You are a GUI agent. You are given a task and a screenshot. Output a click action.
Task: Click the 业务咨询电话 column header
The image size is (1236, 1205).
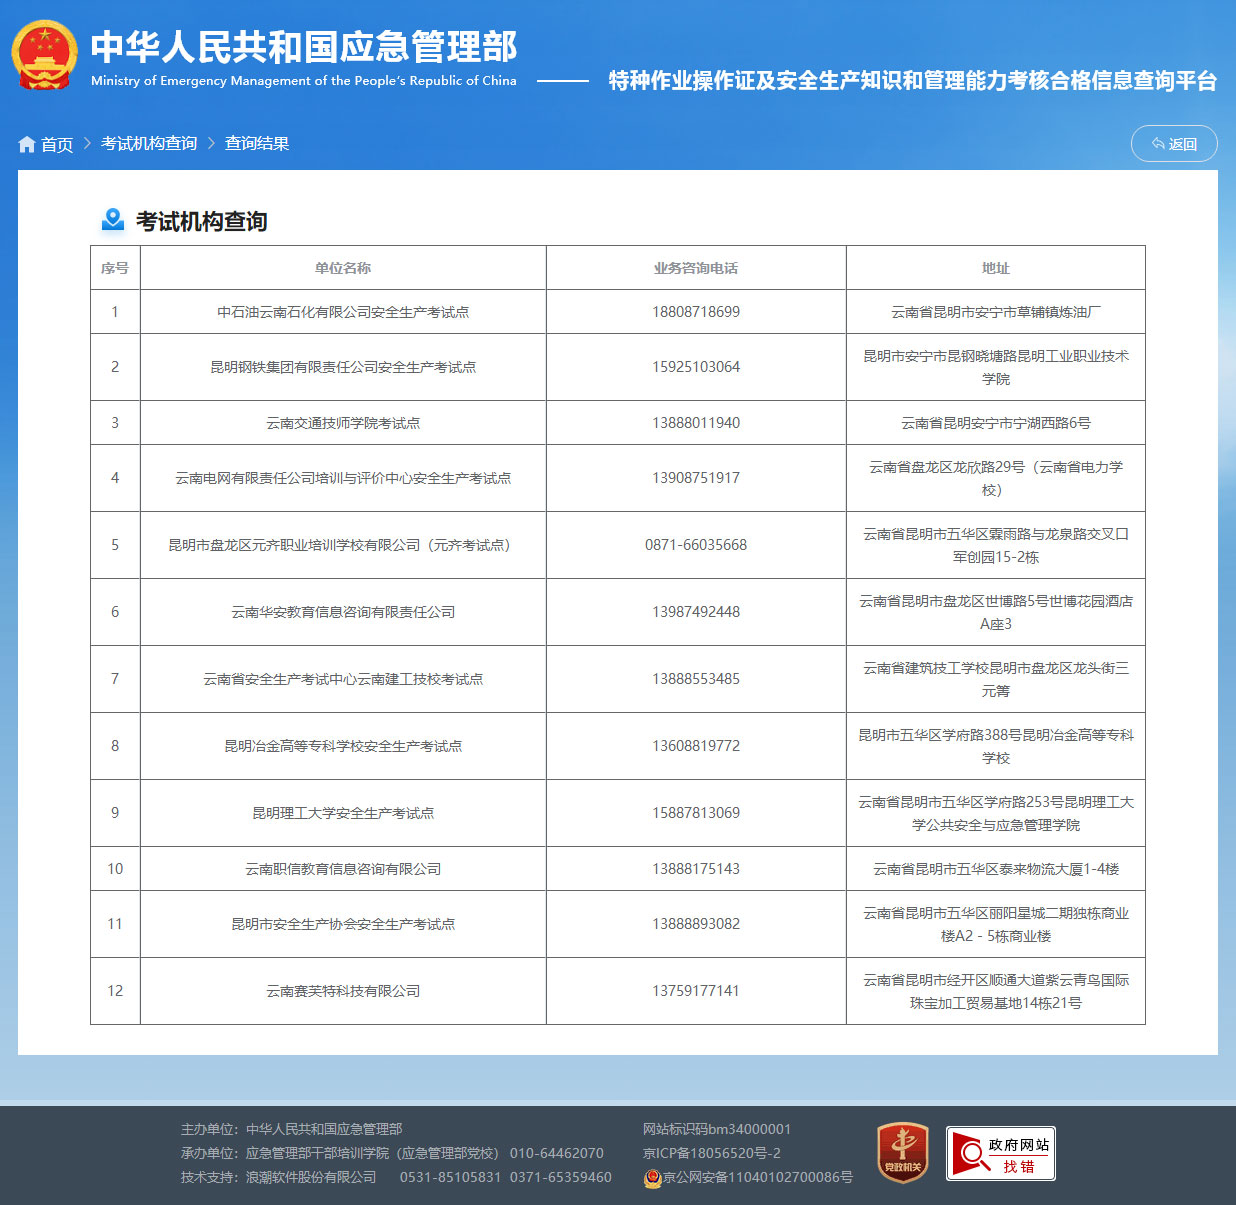(696, 268)
